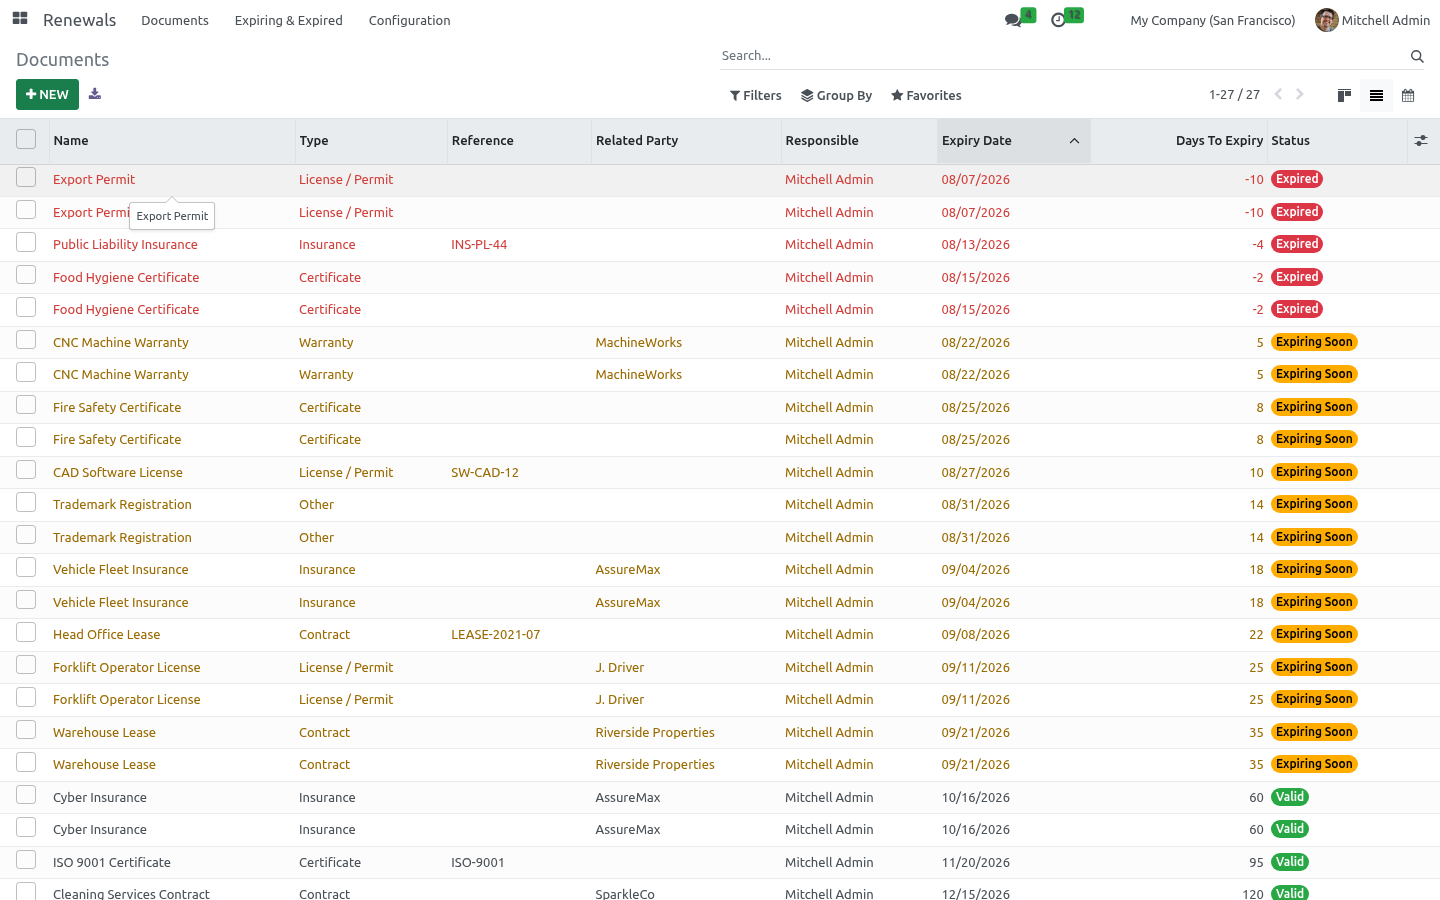
Task: Open the Group By dropdown
Action: (x=836, y=95)
